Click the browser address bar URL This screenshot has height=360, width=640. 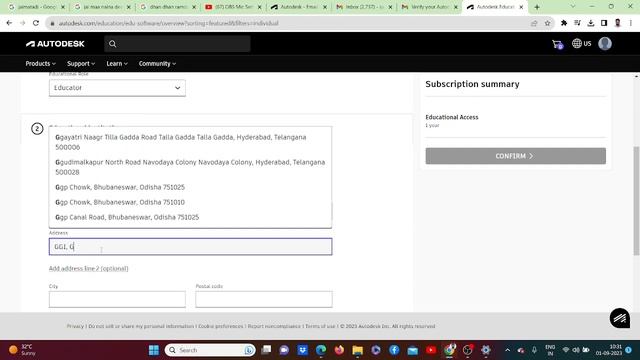pos(169,23)
